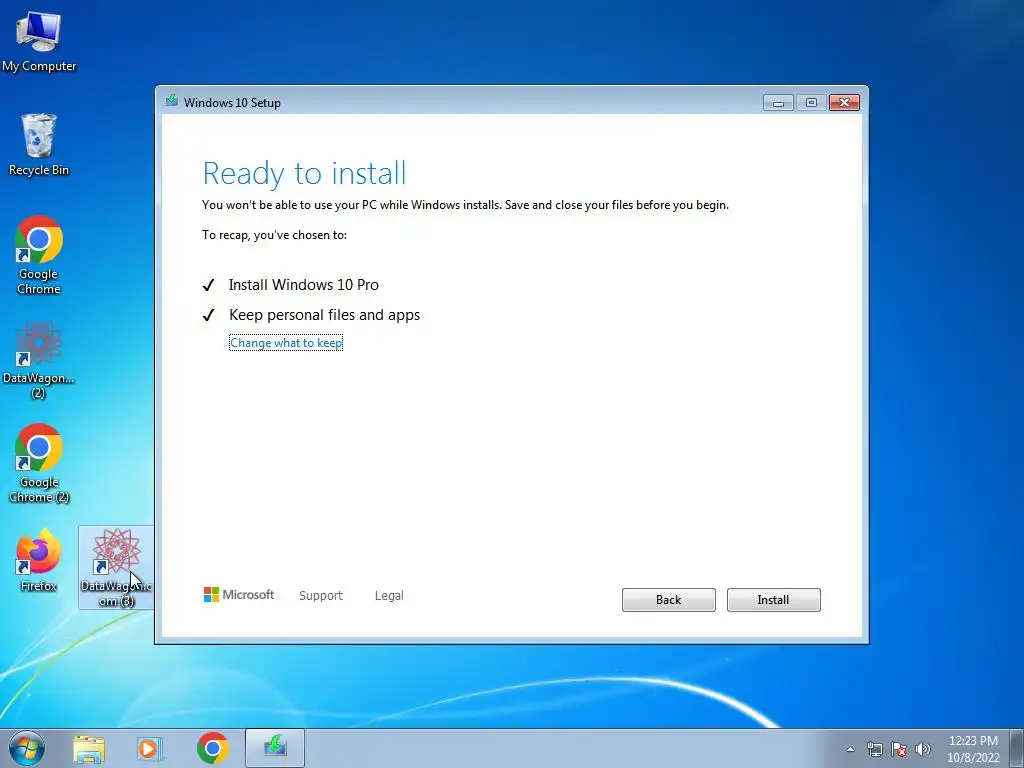The height and width of the screenshot is (768, 1024).
Task: Select the DataWagon.com (3) desktop shortcut
Action: (116, 568)
